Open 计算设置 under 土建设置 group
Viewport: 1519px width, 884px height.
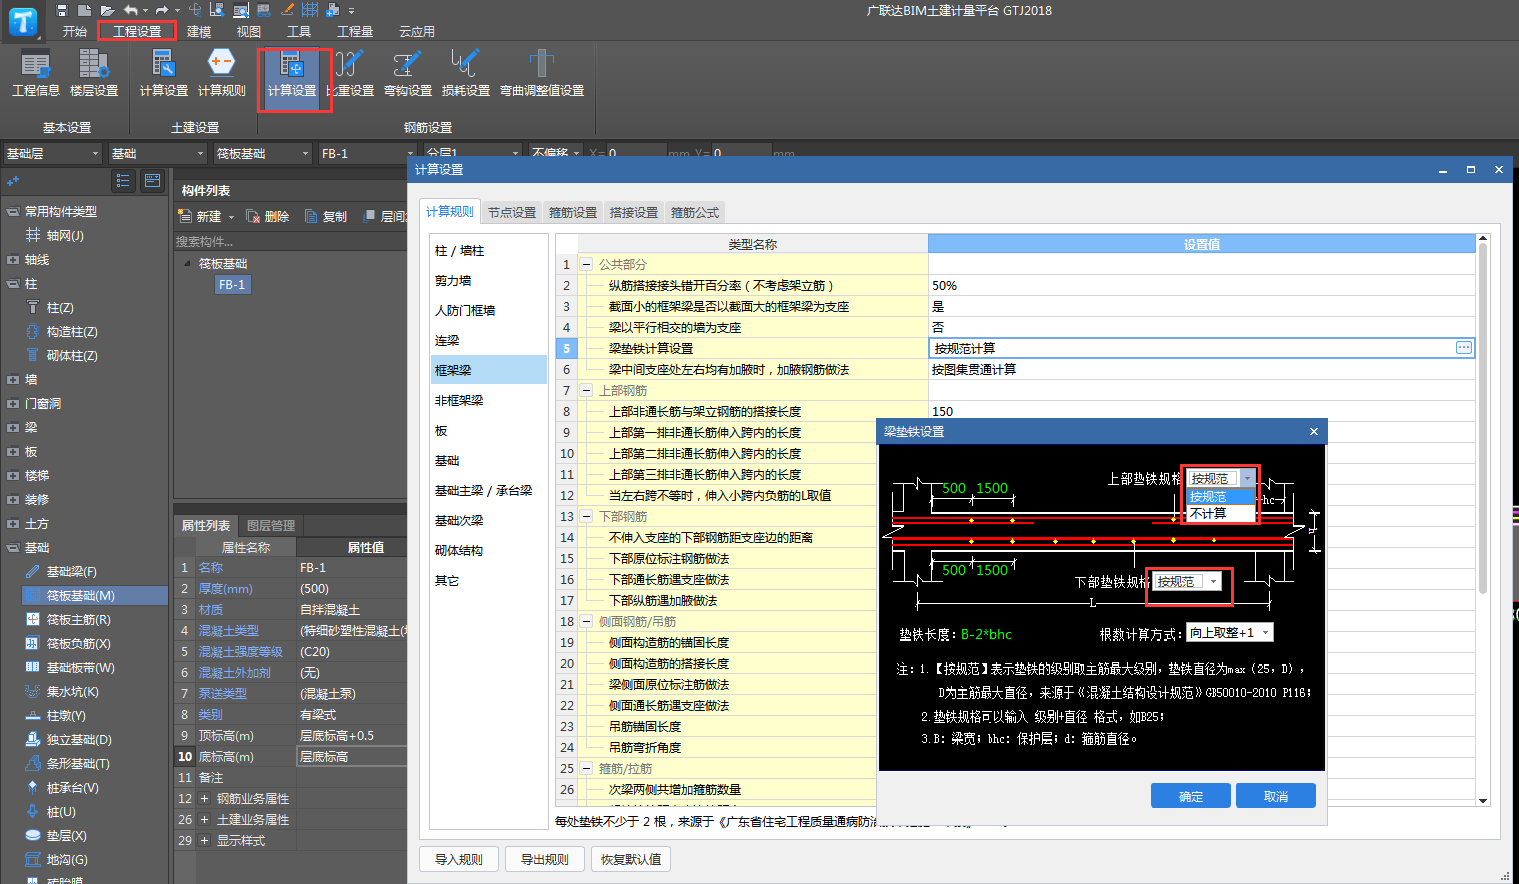tap(163, 73)
